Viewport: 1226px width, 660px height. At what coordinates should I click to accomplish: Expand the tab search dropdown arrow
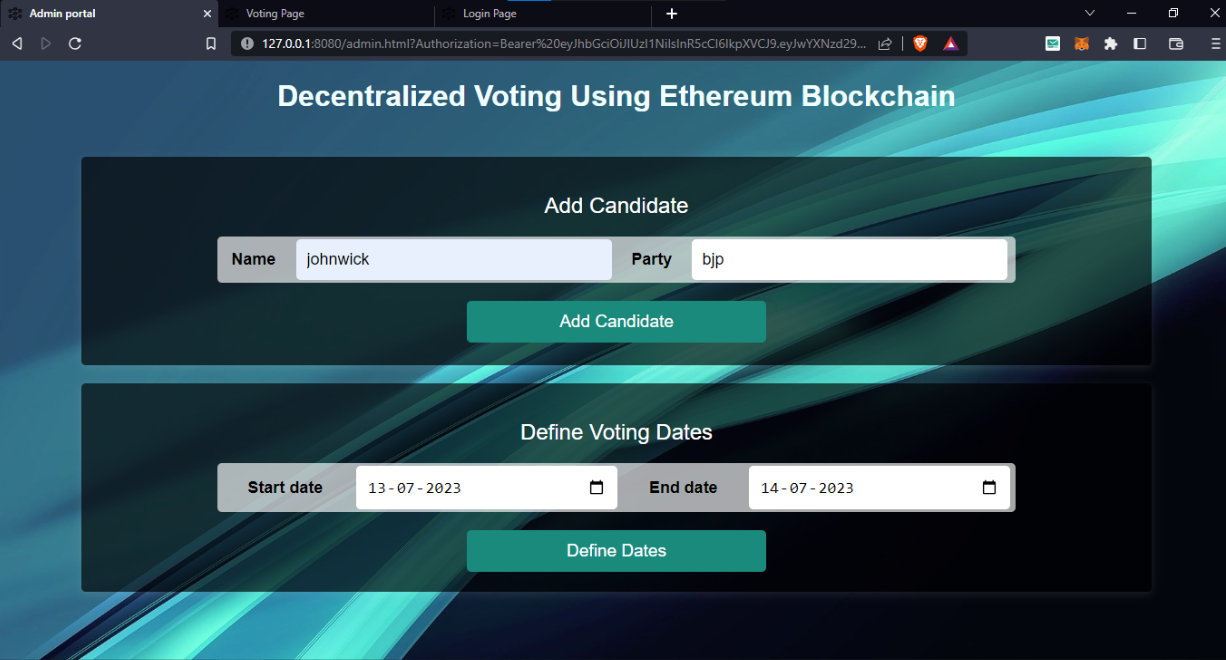point(1090,13)
